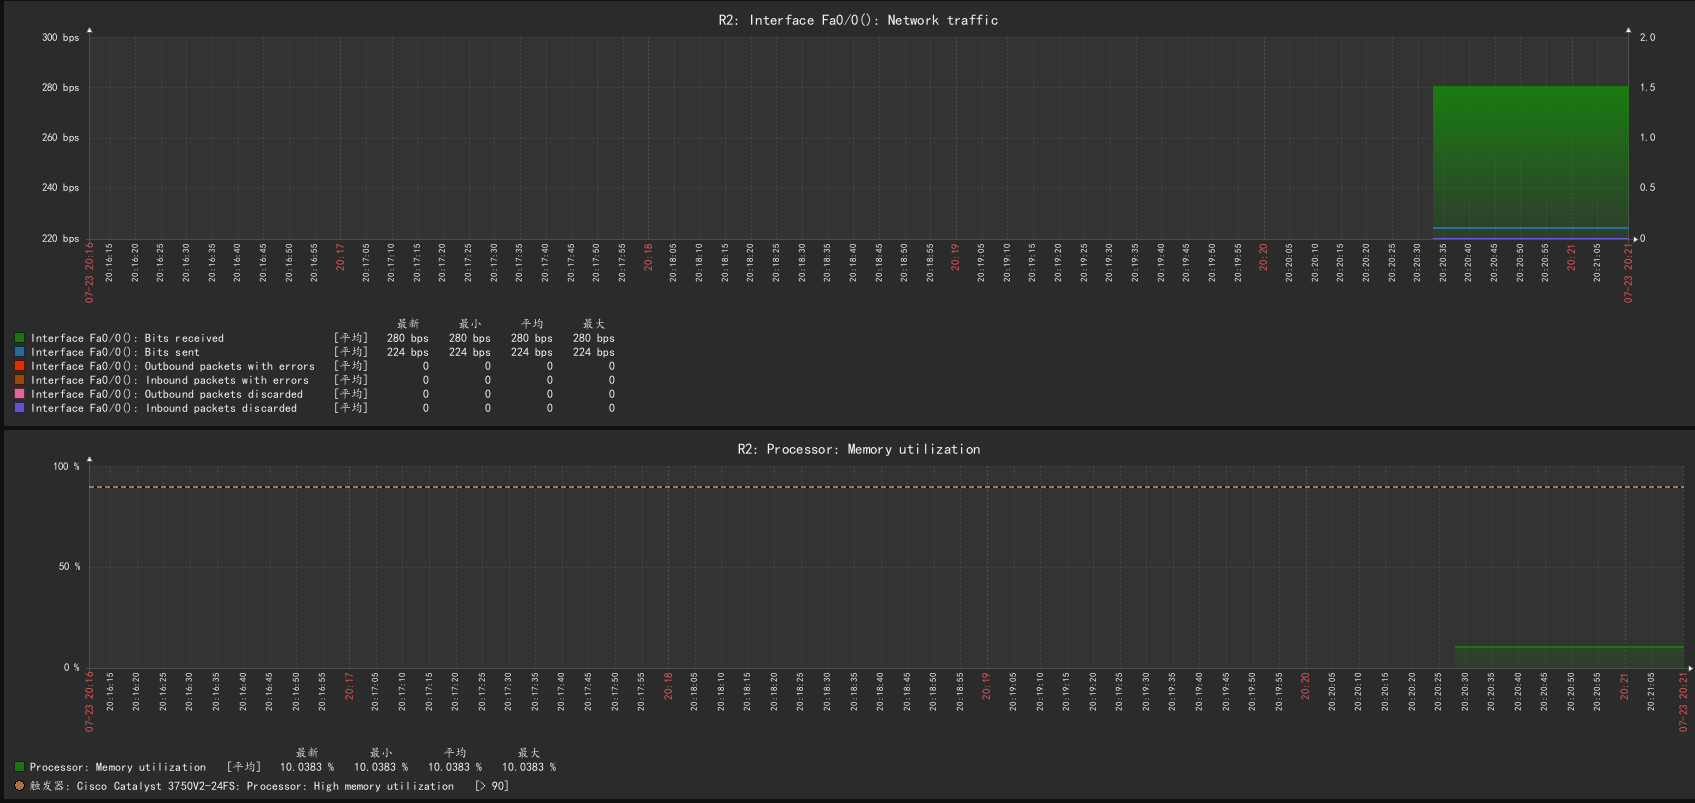Click the 280 bps y-axis label
Image resolution: width=1695 pixels, height=803 pixels.
(x=60, y=87)
